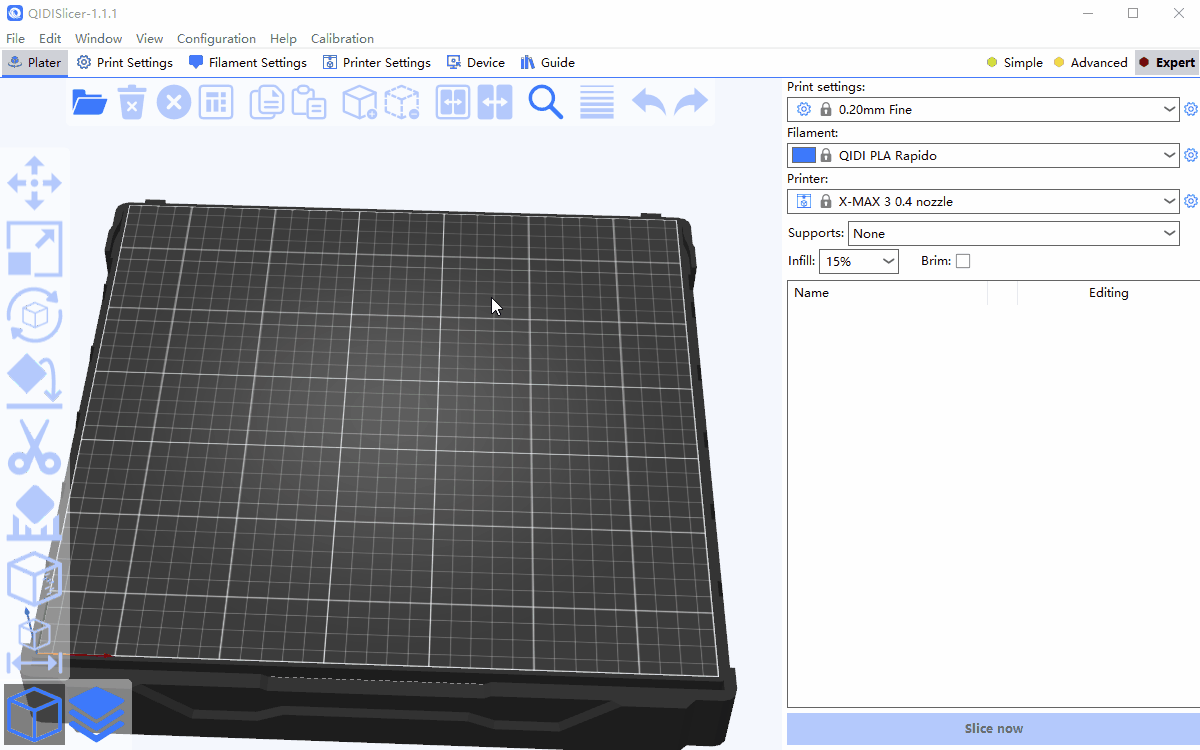1200x750 pixels.
Task: Select the Rotate tool in left sidebar
Action: (x=35, y=315)
